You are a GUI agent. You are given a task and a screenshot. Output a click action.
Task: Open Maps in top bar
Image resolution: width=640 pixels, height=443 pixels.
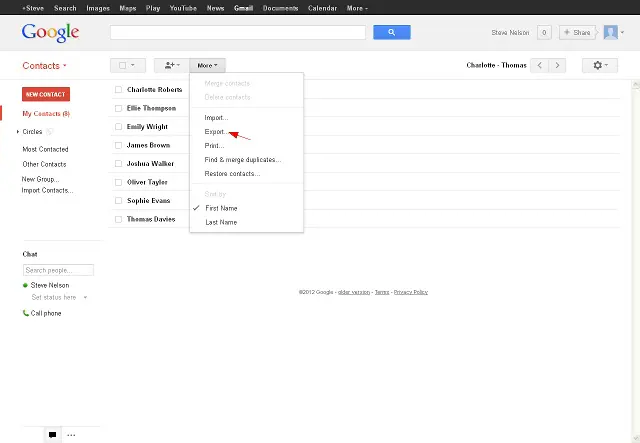pos(128,8)
